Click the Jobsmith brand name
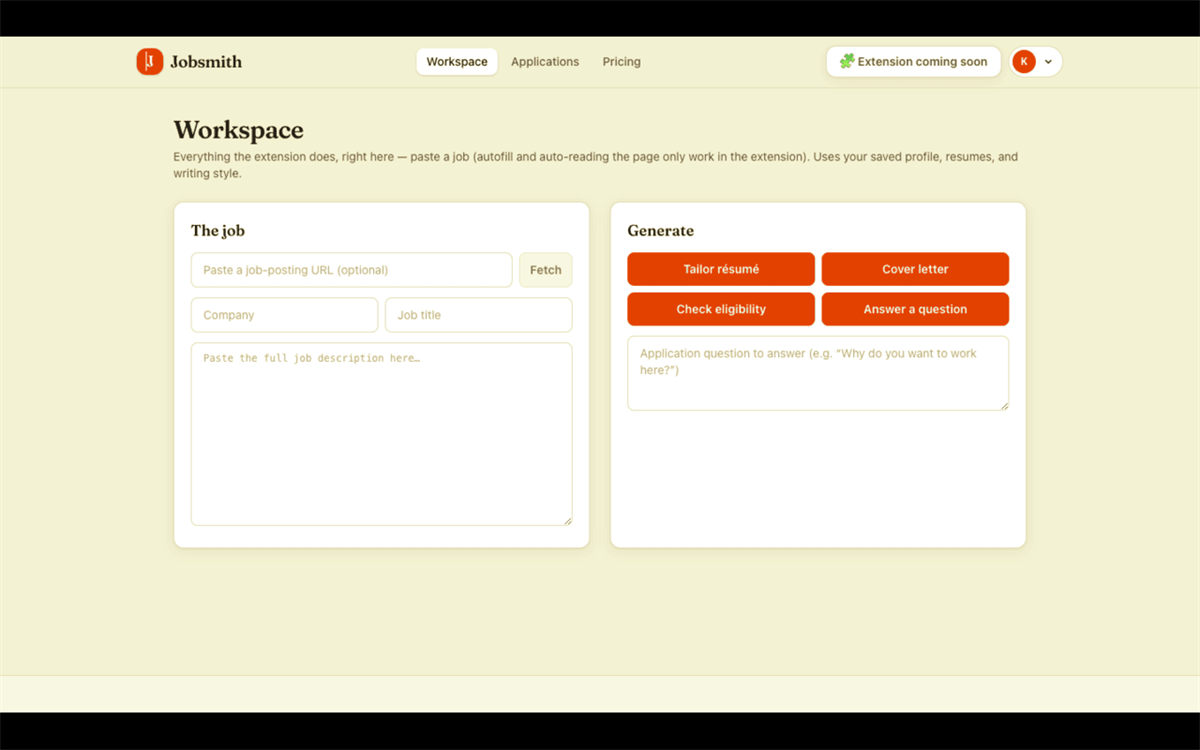Screen dimensions: 1200x750 click(206, 62)
